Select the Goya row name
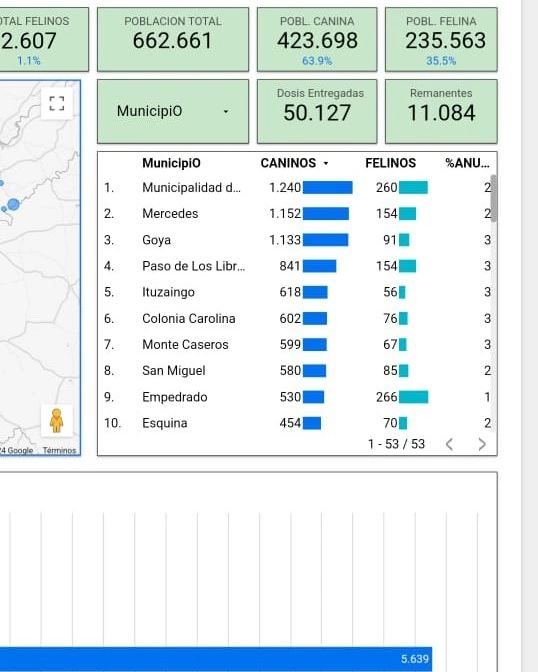This screenshot has width=538, height=672. tap(156, 240)
